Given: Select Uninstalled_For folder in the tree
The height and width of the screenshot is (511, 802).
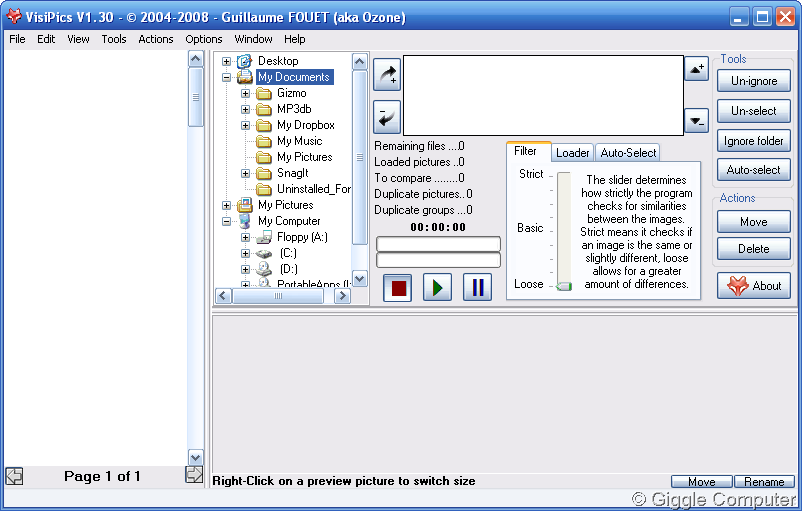Looking at the screenshot, I should click(314, 189).
